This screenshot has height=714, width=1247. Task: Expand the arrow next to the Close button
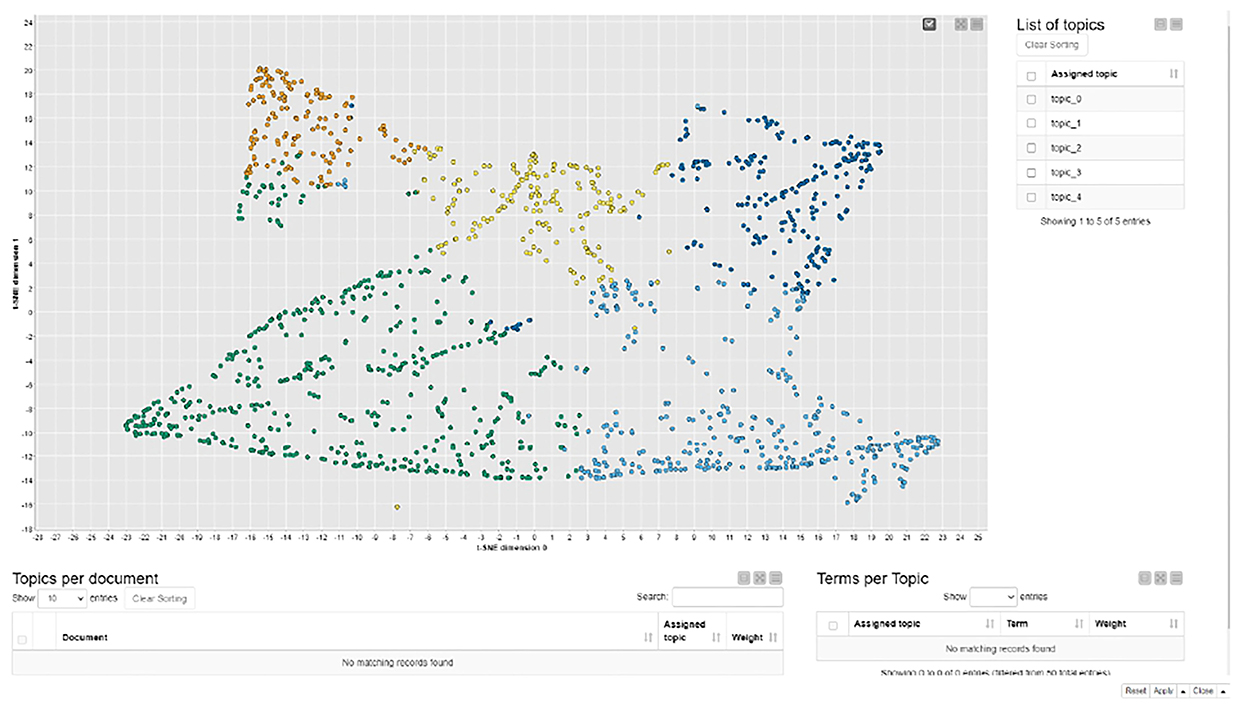point(1223,691)
